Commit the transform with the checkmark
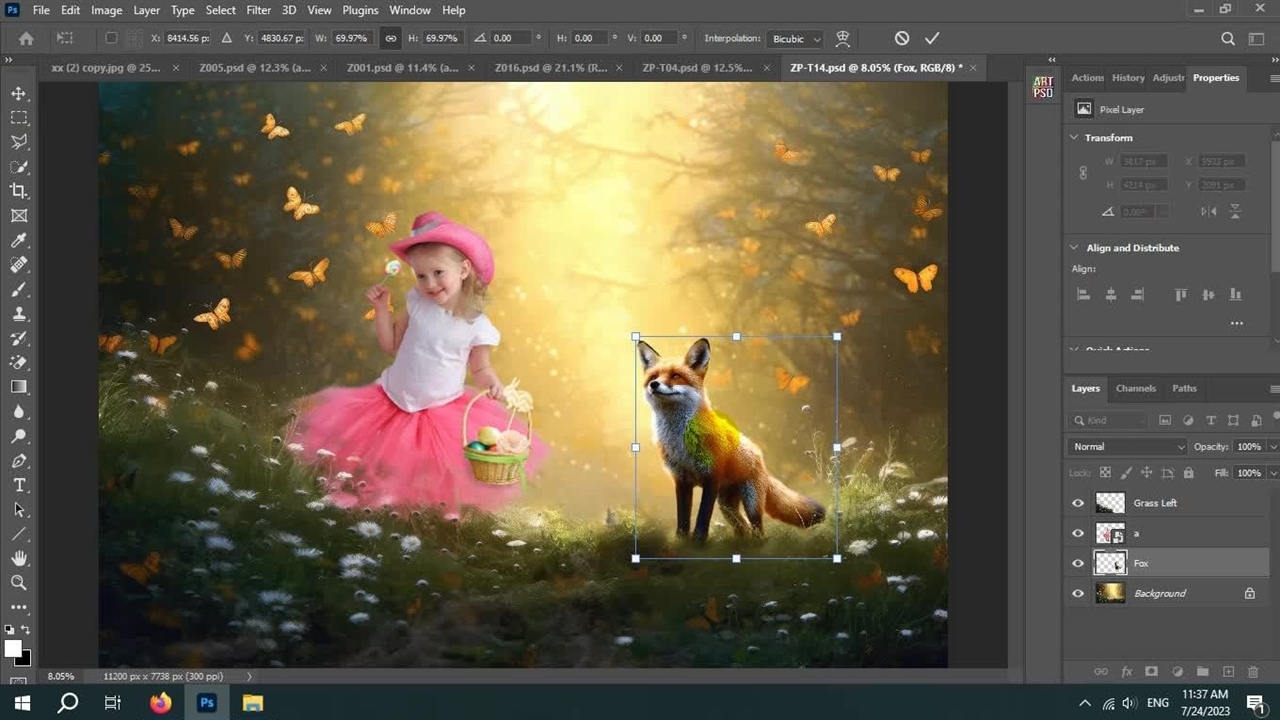The image size is (1280, 720). tap(932, 38)
